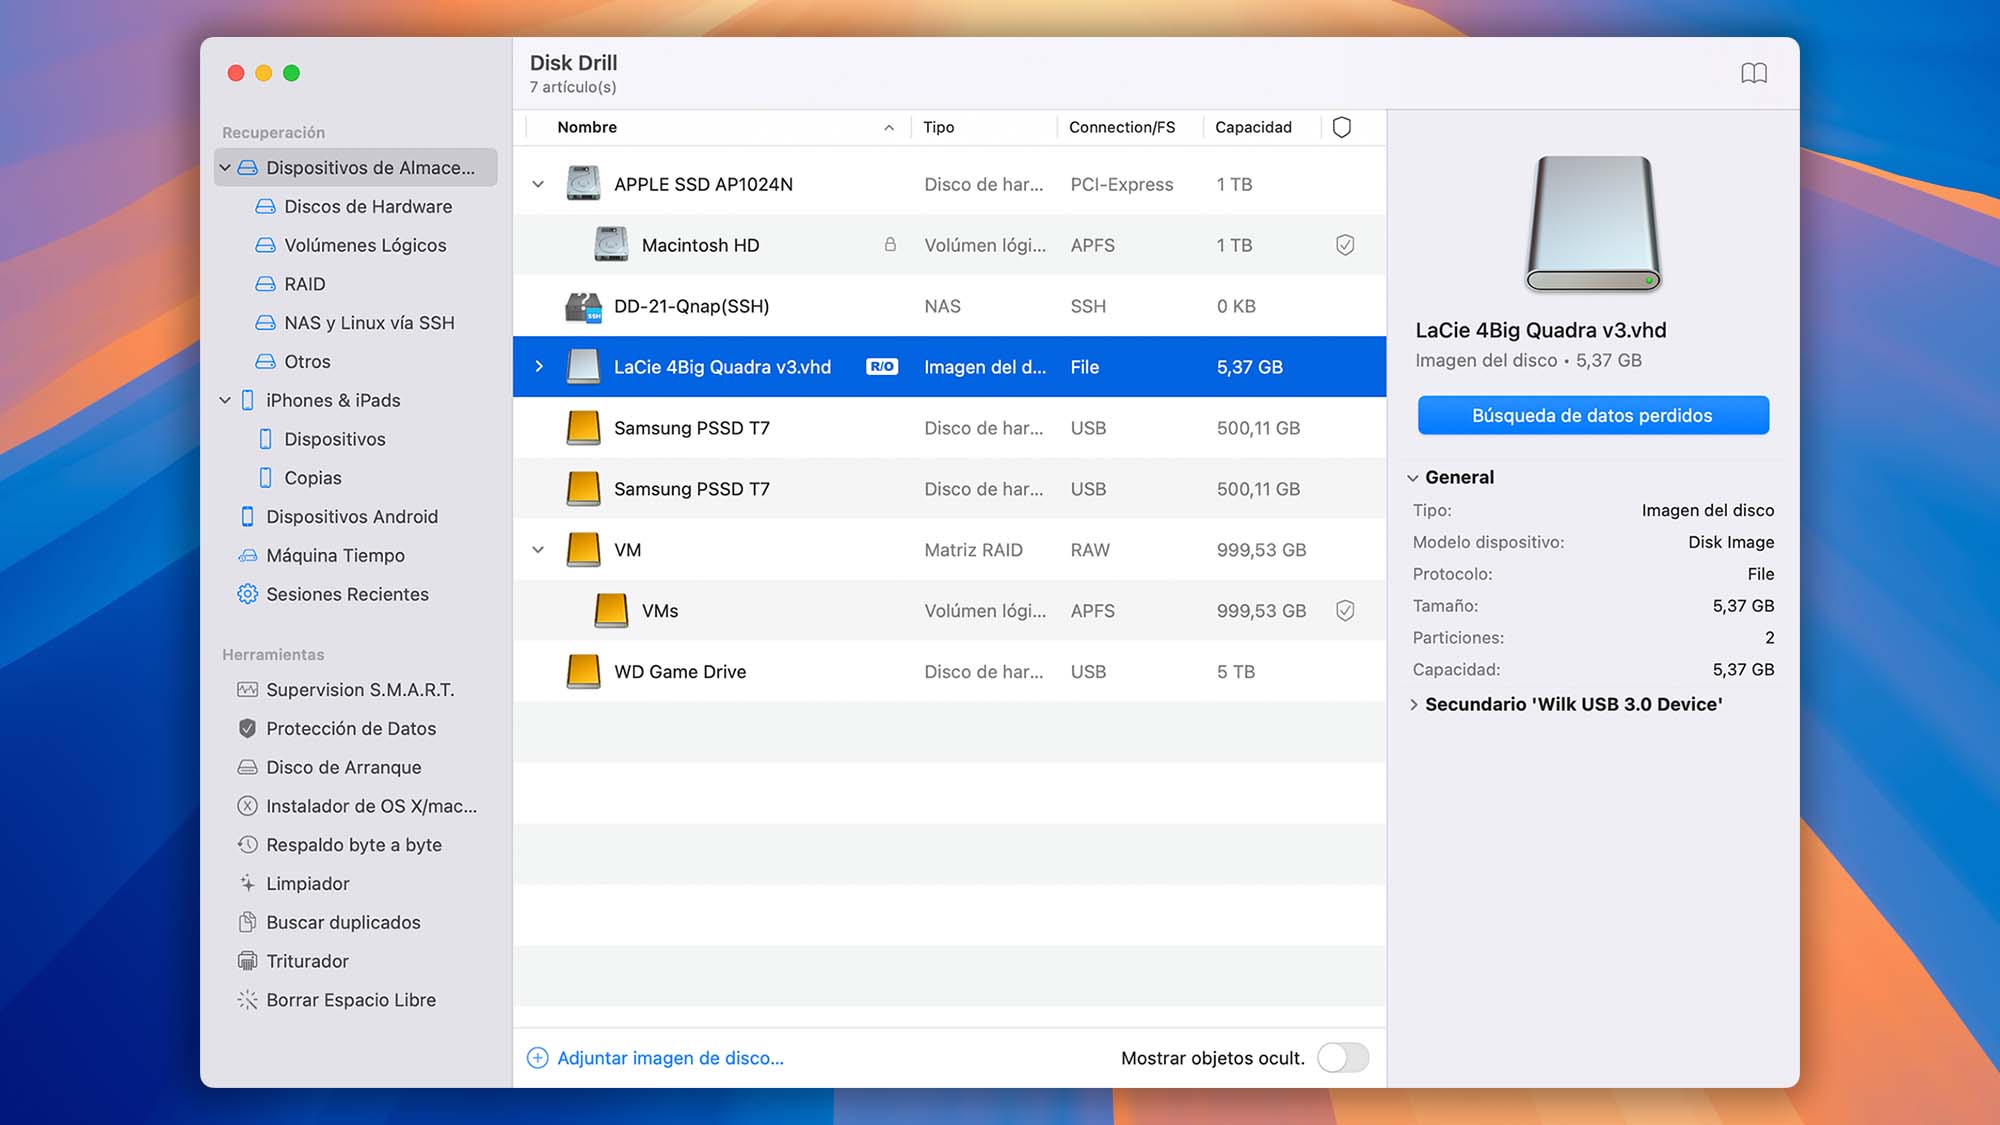Click the green zoom window button
2000x1125 pixels.
tap(291, 73)
